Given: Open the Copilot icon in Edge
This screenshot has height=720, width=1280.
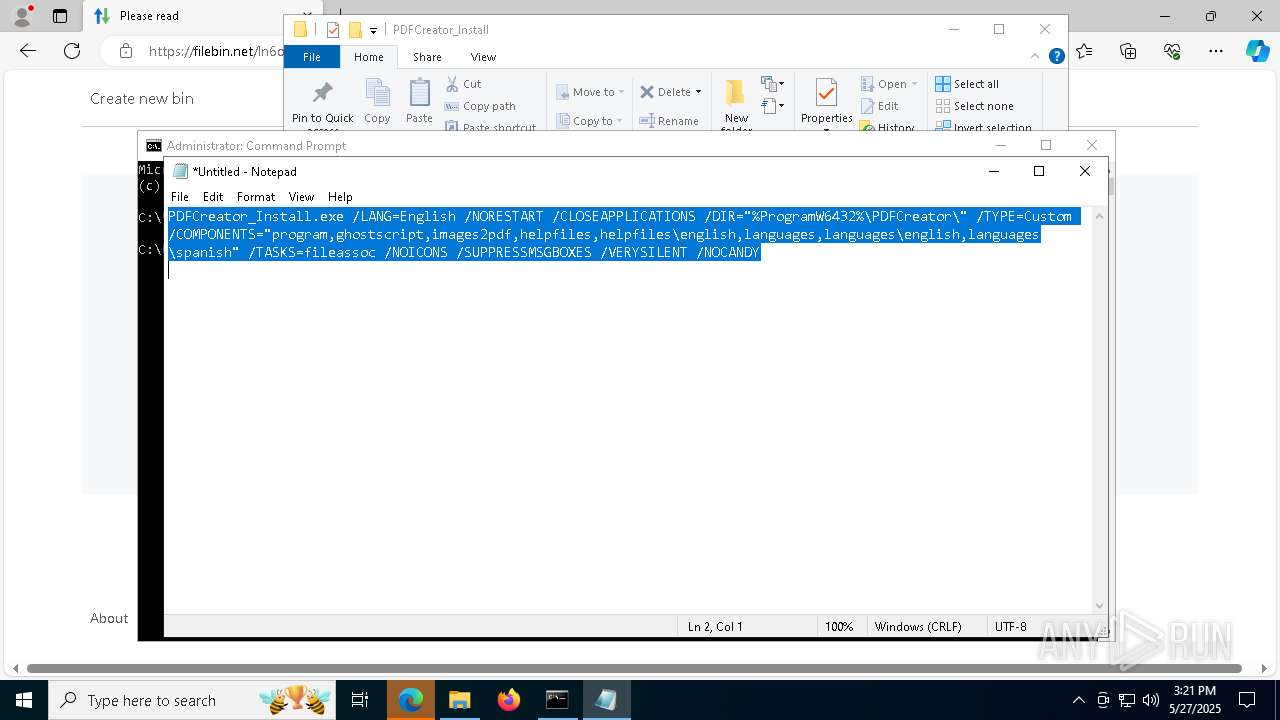Looking at the screenshot, I should 1257,51.
